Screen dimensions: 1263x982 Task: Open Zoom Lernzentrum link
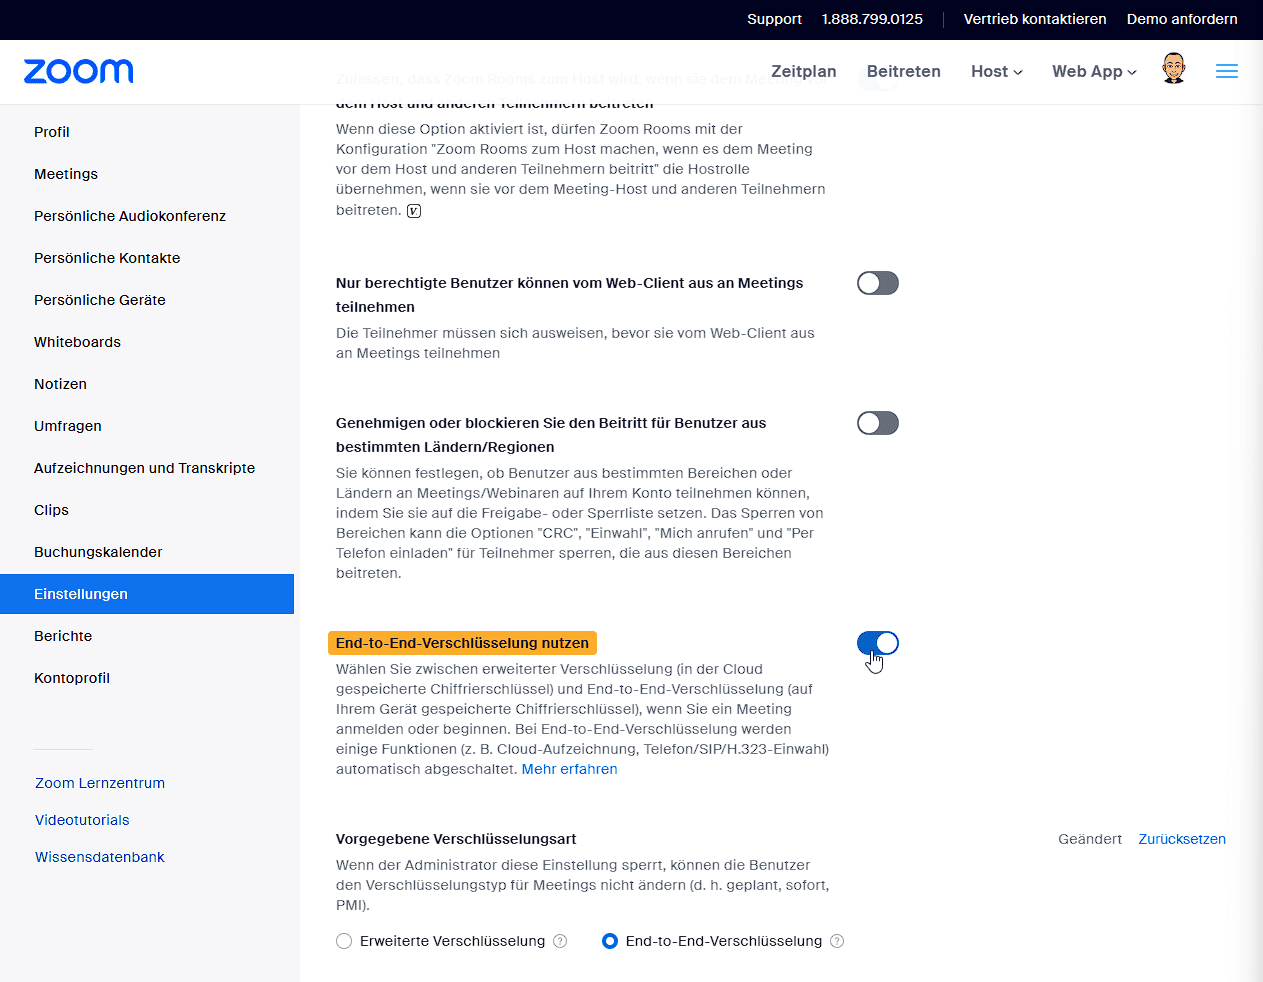tap(100, 783)
